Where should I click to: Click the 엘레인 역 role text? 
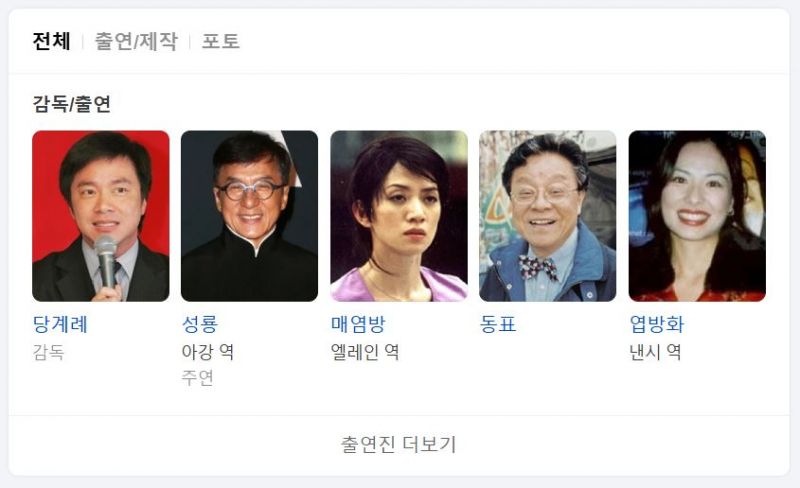(x=365, y=352)
